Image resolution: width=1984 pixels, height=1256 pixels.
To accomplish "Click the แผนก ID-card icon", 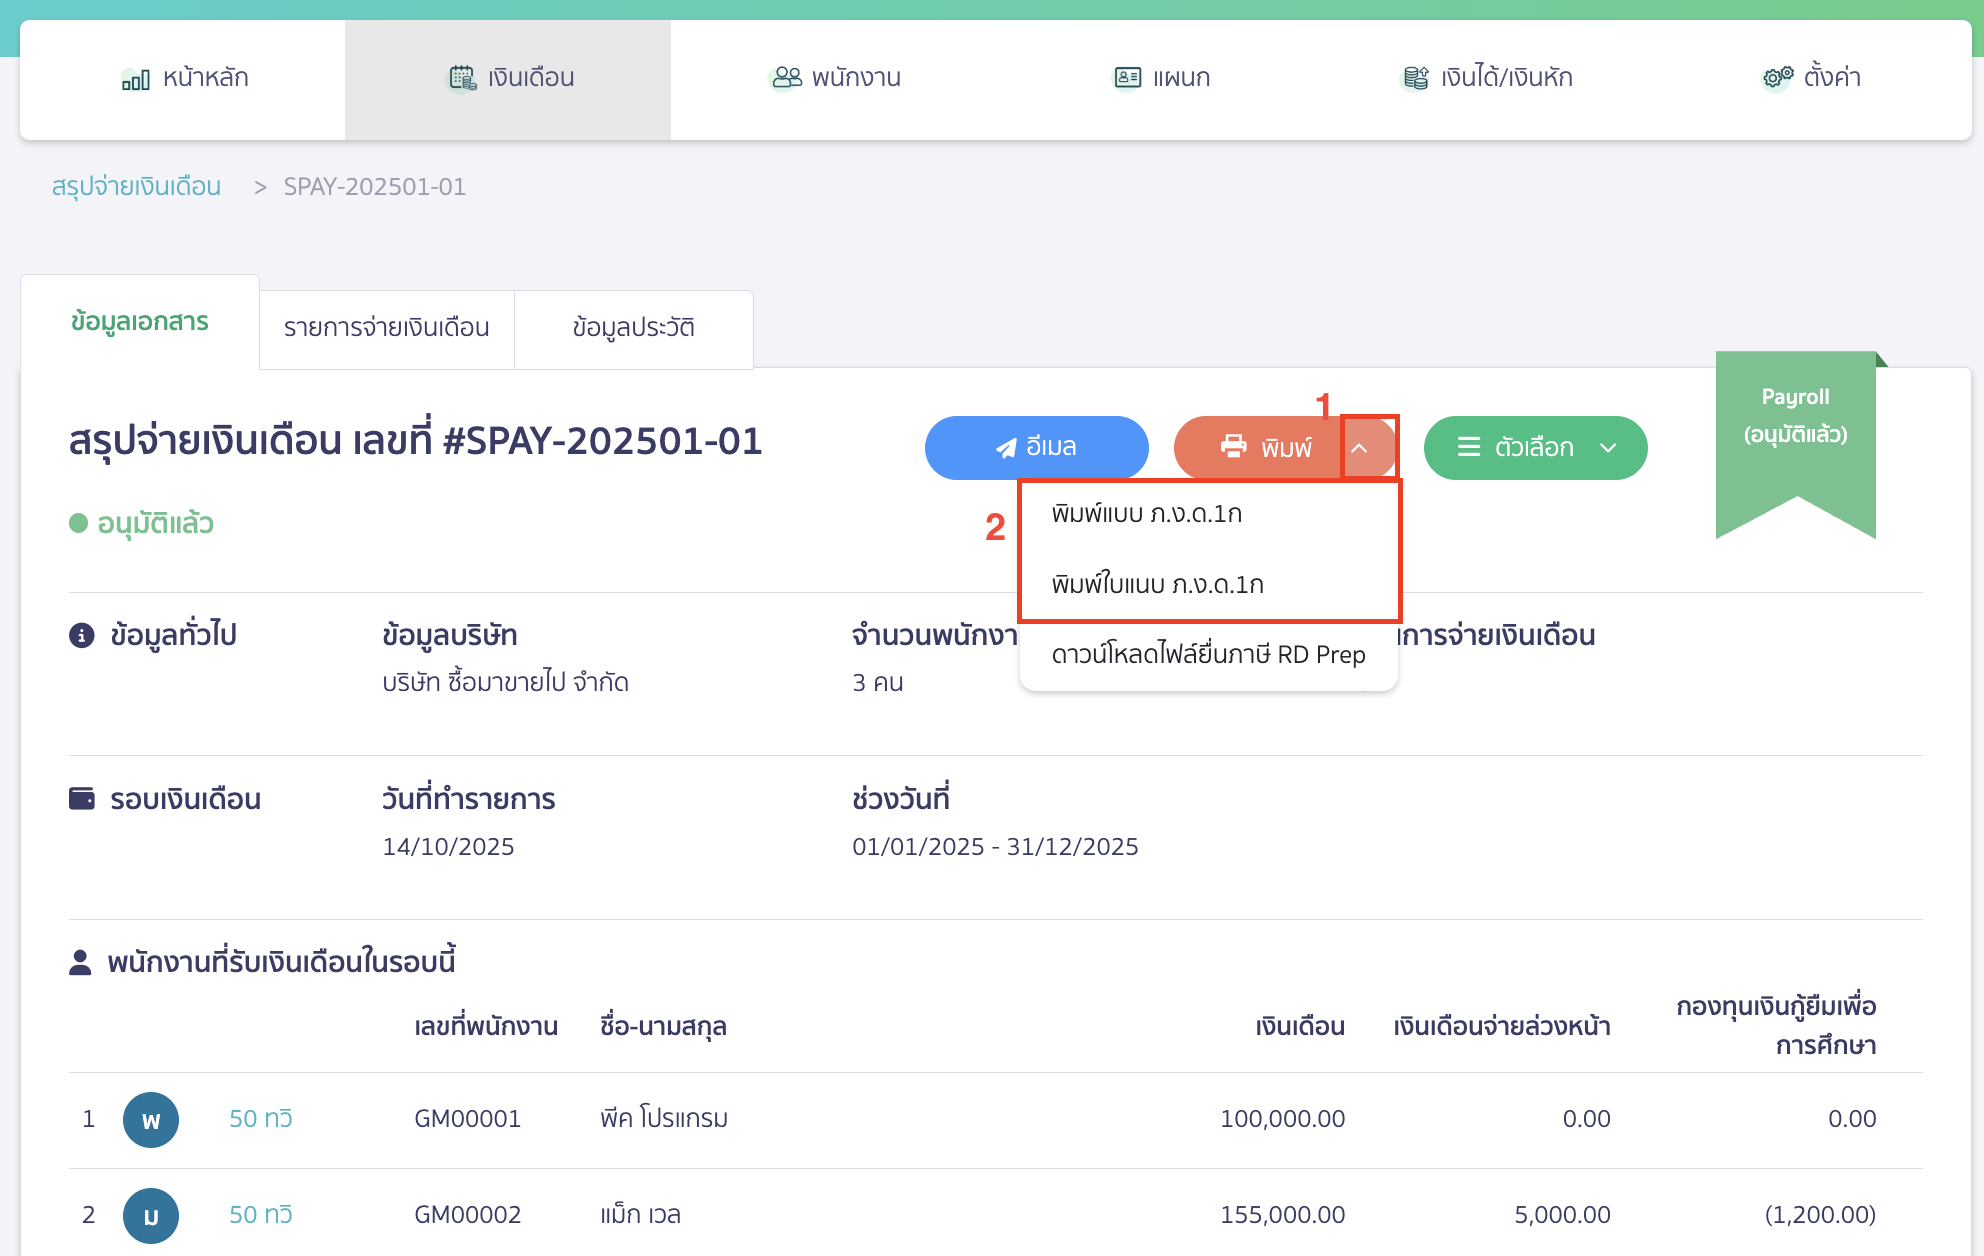I will (x=1126, y=77).
